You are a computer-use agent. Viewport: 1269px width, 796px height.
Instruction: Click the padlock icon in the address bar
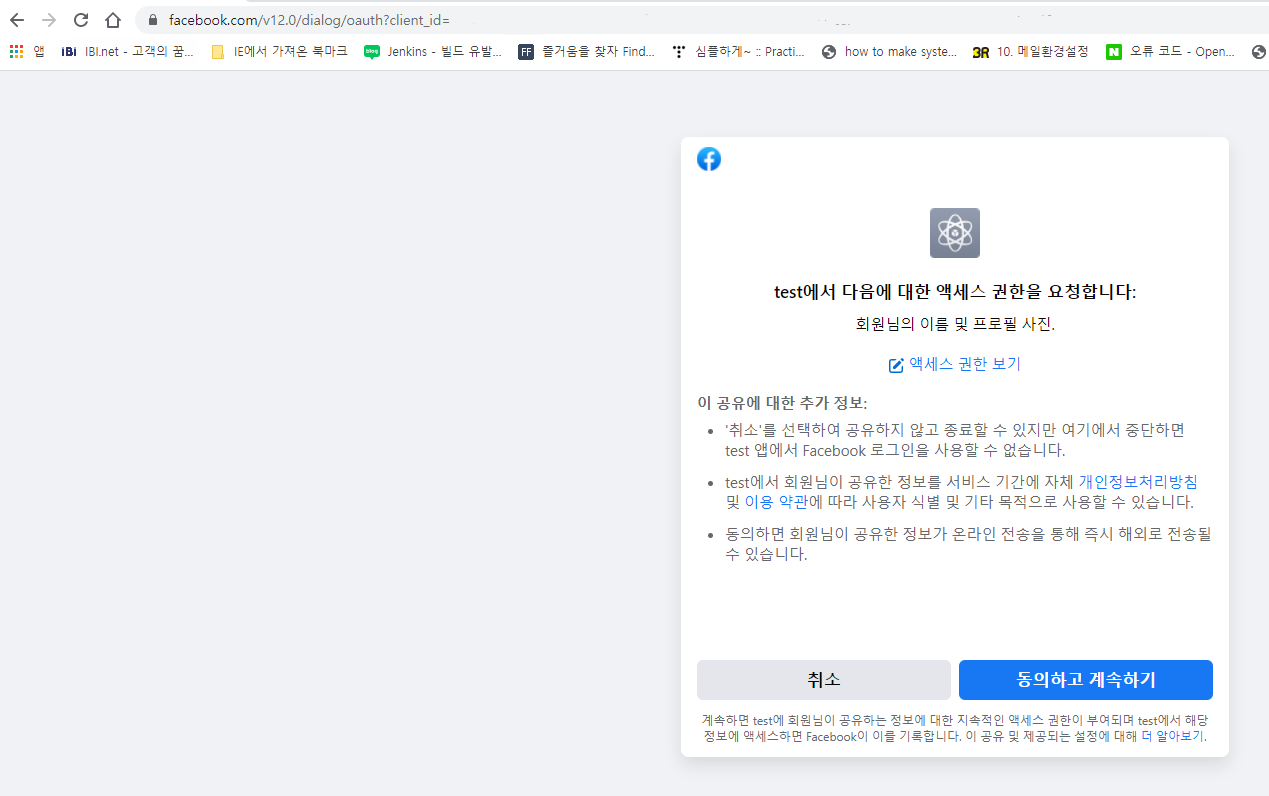point(153,20)
